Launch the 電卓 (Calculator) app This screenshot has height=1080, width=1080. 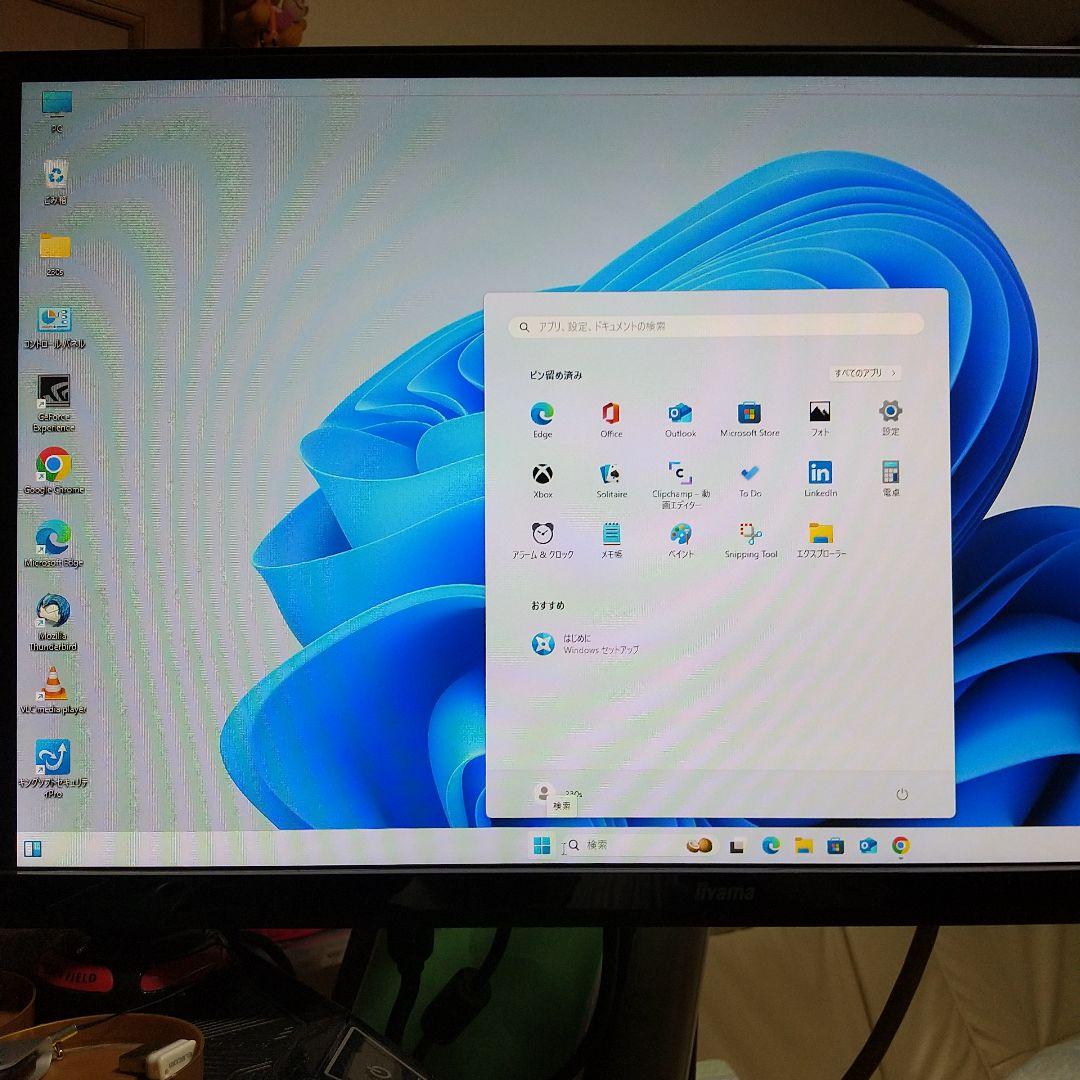tap(890, 478)
